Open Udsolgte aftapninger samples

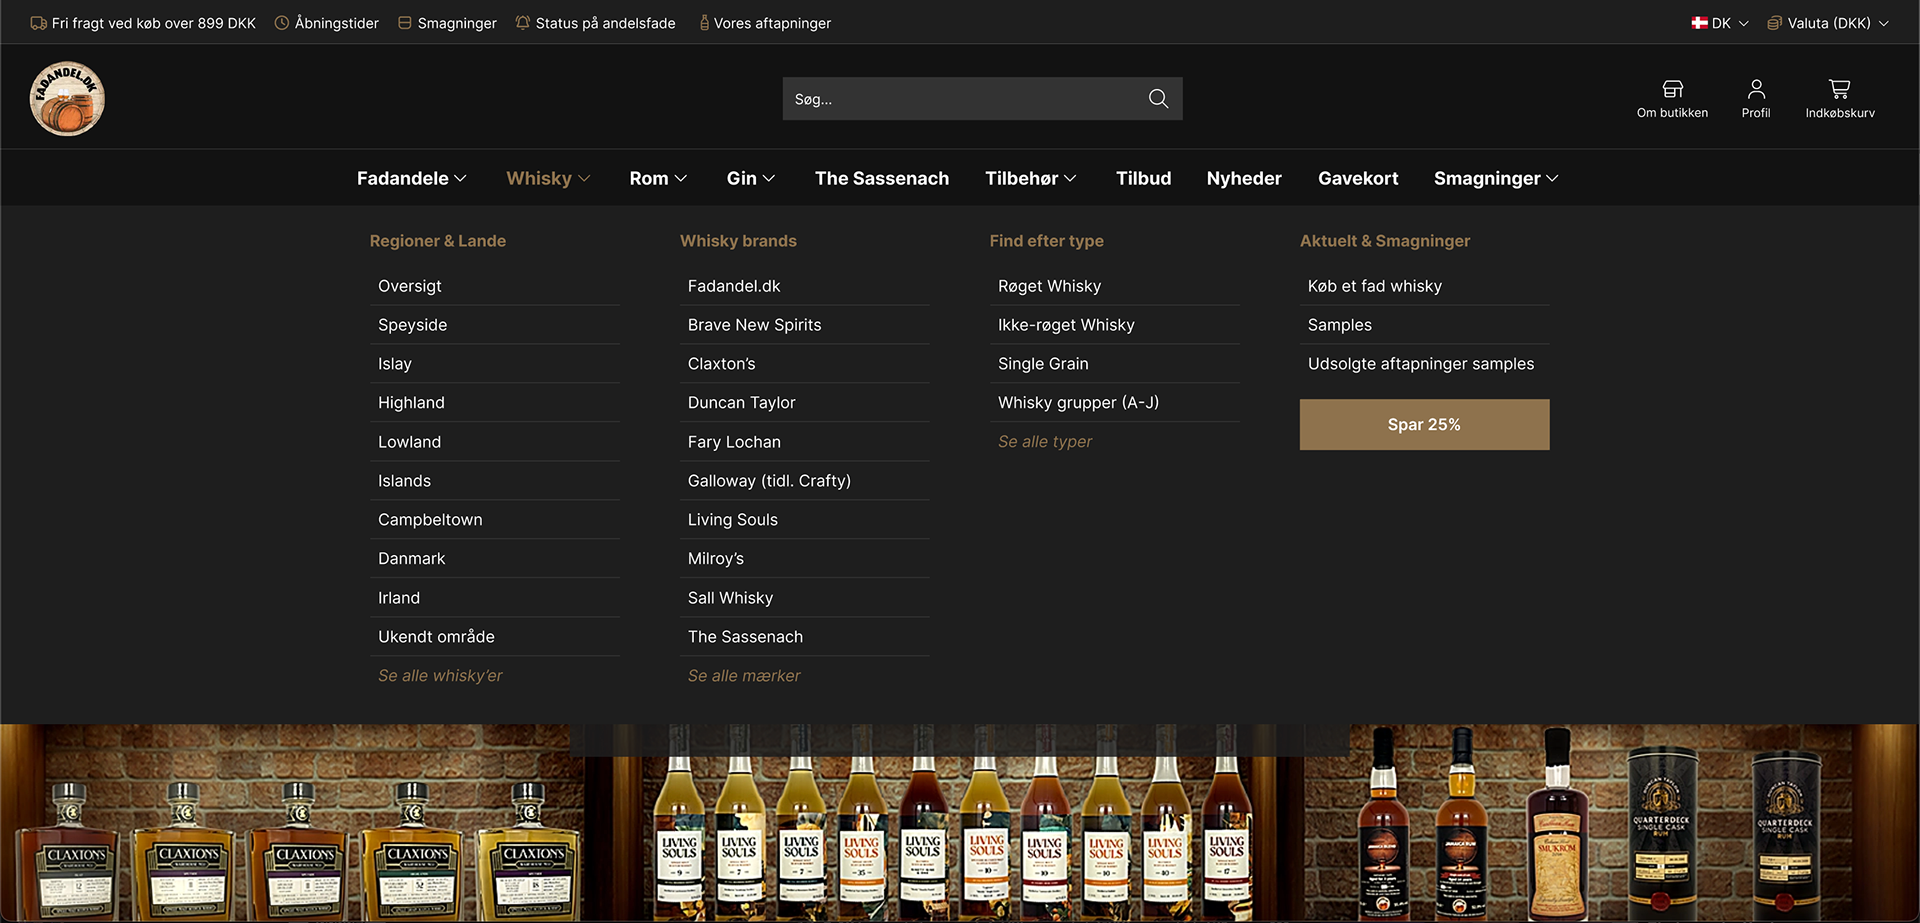[x=1425, y=364]
